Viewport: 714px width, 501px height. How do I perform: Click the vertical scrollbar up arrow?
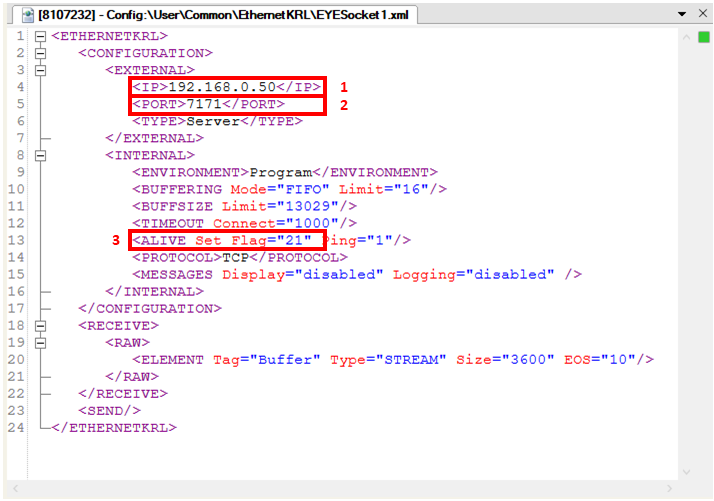pyautogui.click(x=686, y=37)
